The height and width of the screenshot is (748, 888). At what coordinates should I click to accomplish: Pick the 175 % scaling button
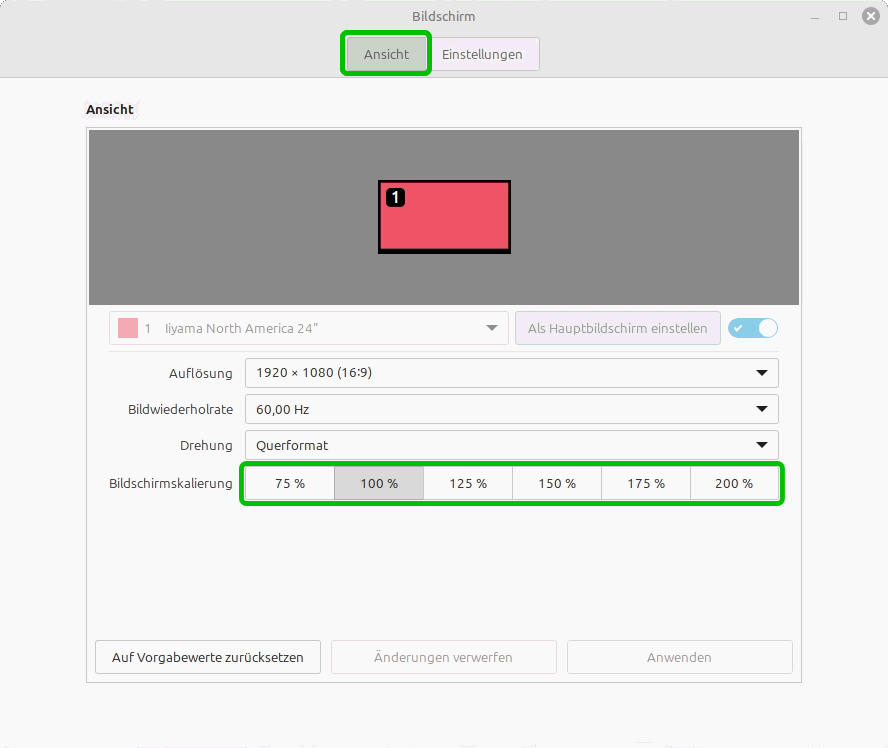646,483
